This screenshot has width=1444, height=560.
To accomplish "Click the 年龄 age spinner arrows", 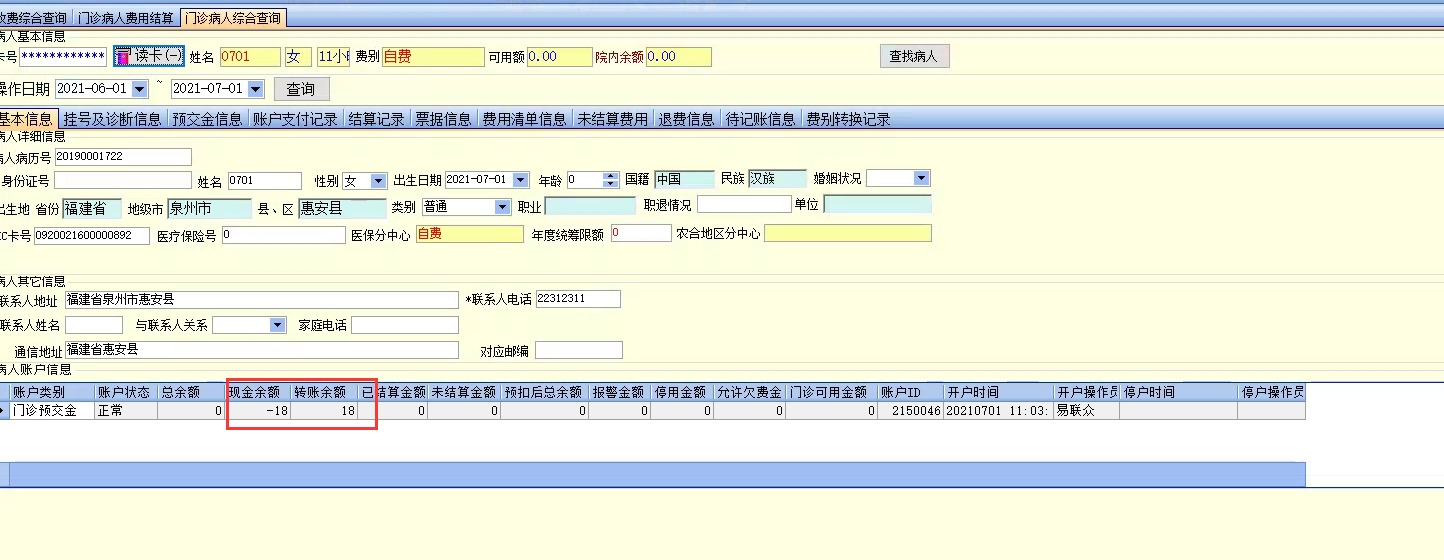I will tap(611, 181).
